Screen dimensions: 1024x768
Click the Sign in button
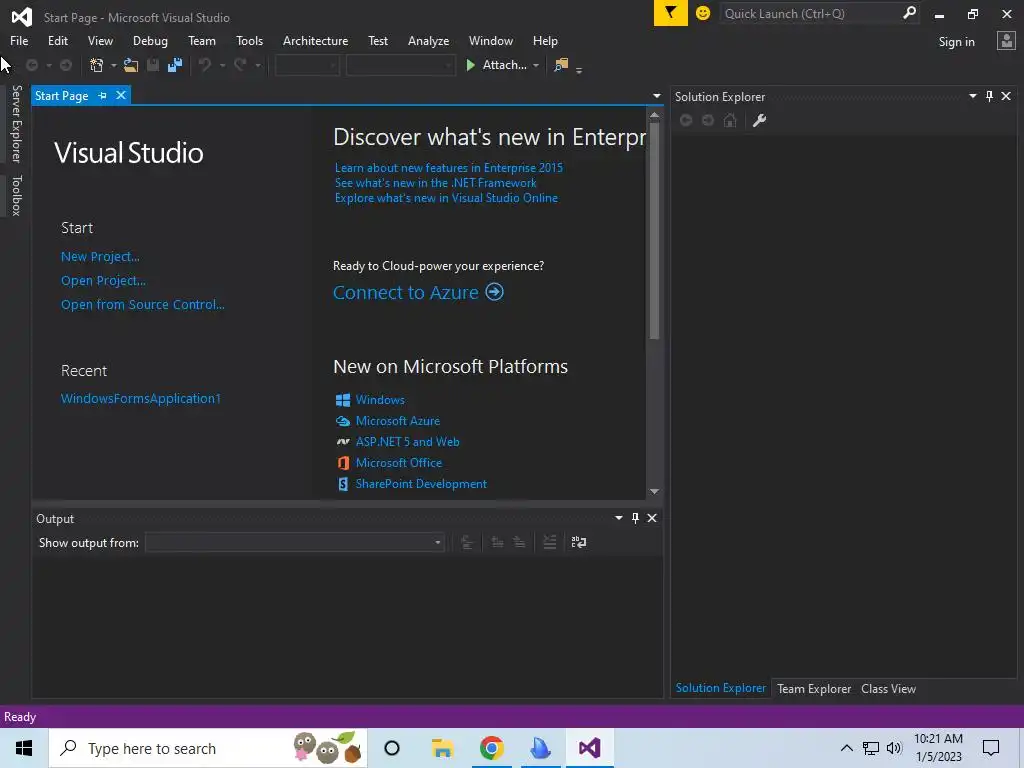[x=956, y=42]
